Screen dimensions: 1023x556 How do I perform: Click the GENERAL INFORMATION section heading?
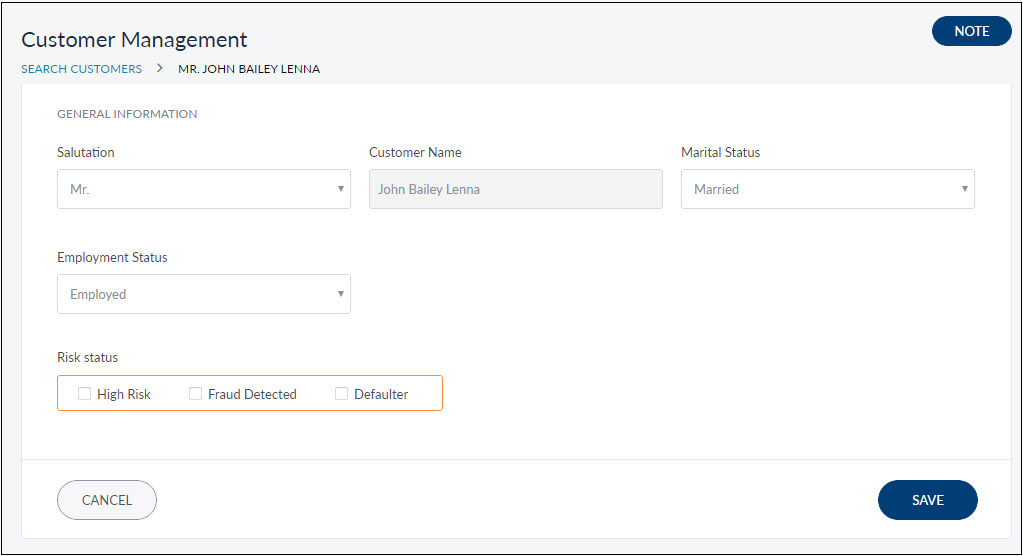[x=127, y=114]
